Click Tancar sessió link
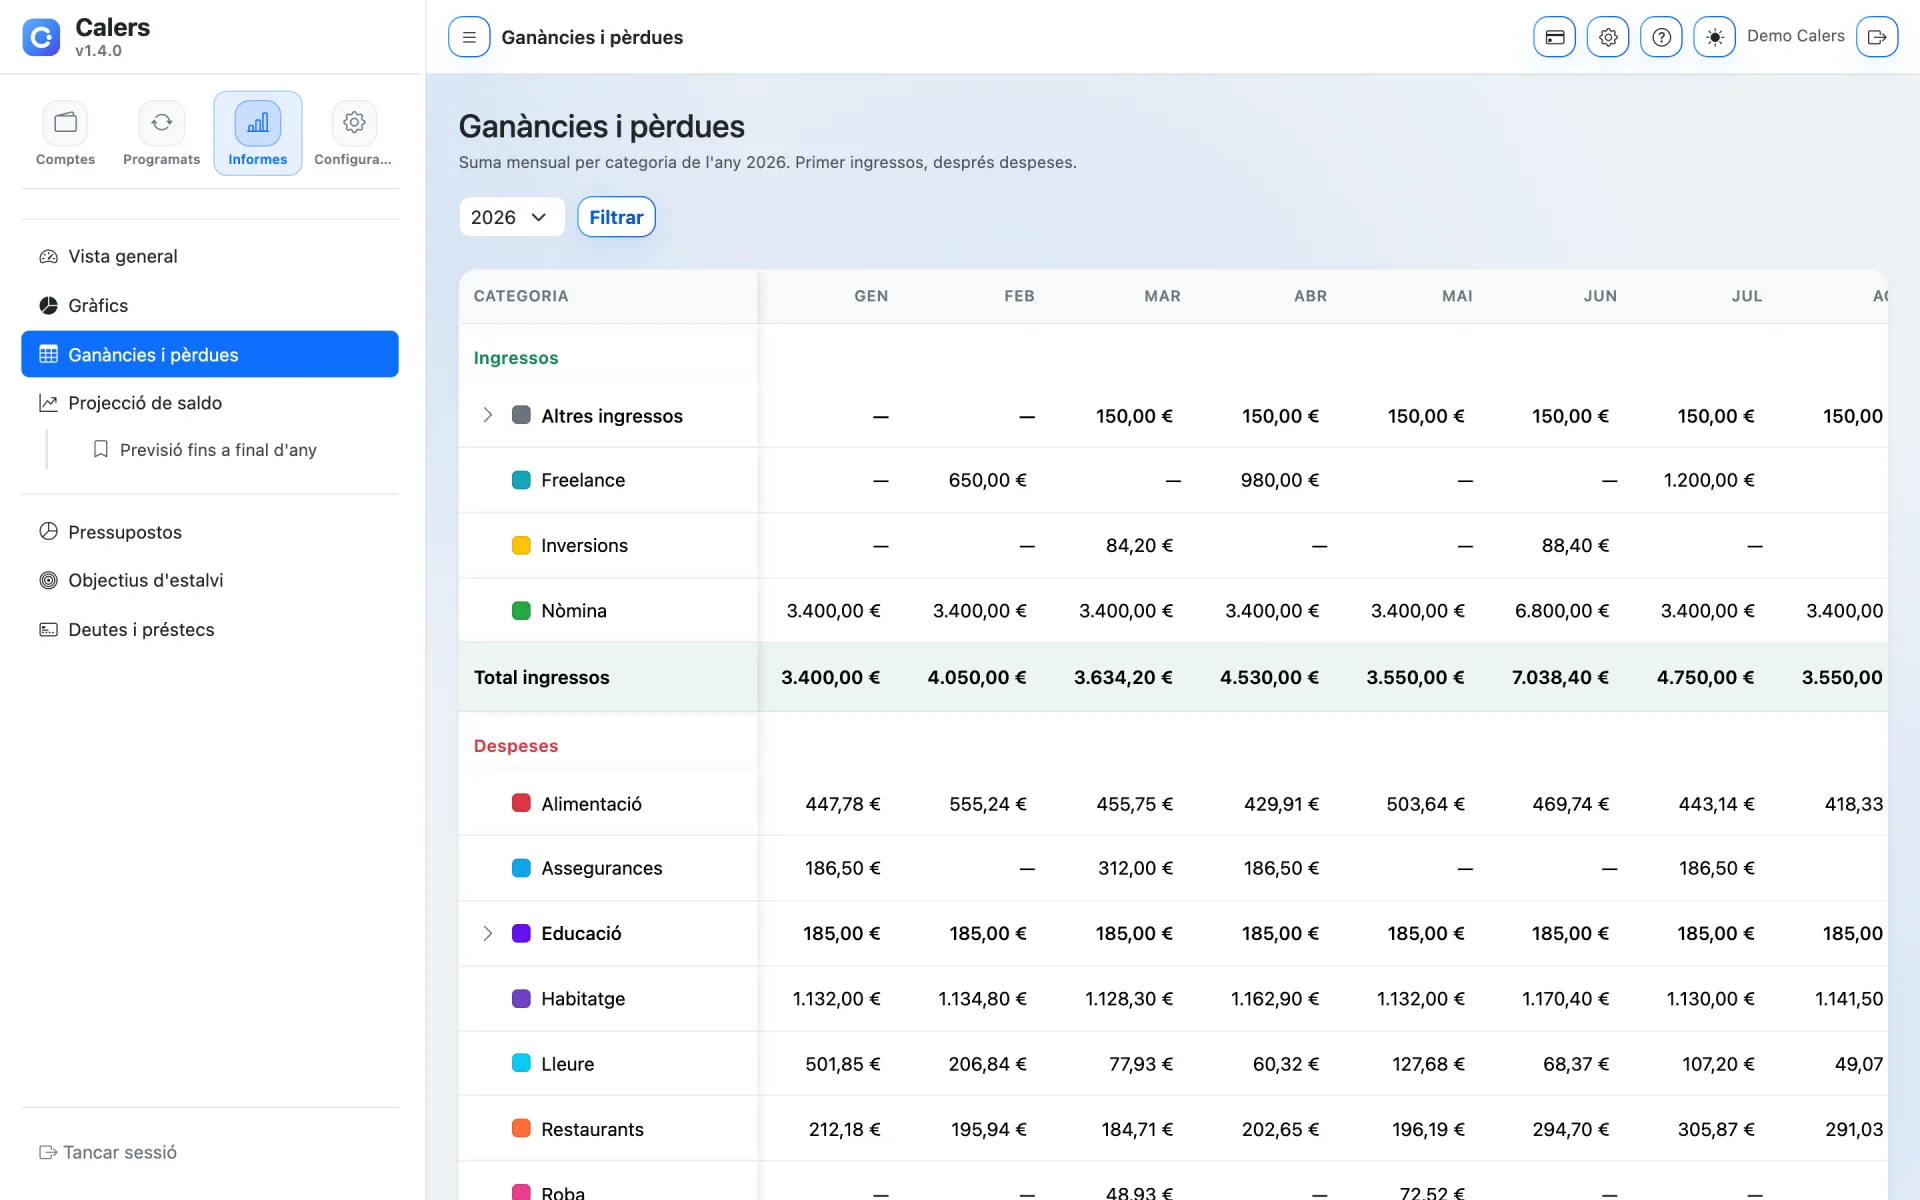 [x=108, y=1152]
